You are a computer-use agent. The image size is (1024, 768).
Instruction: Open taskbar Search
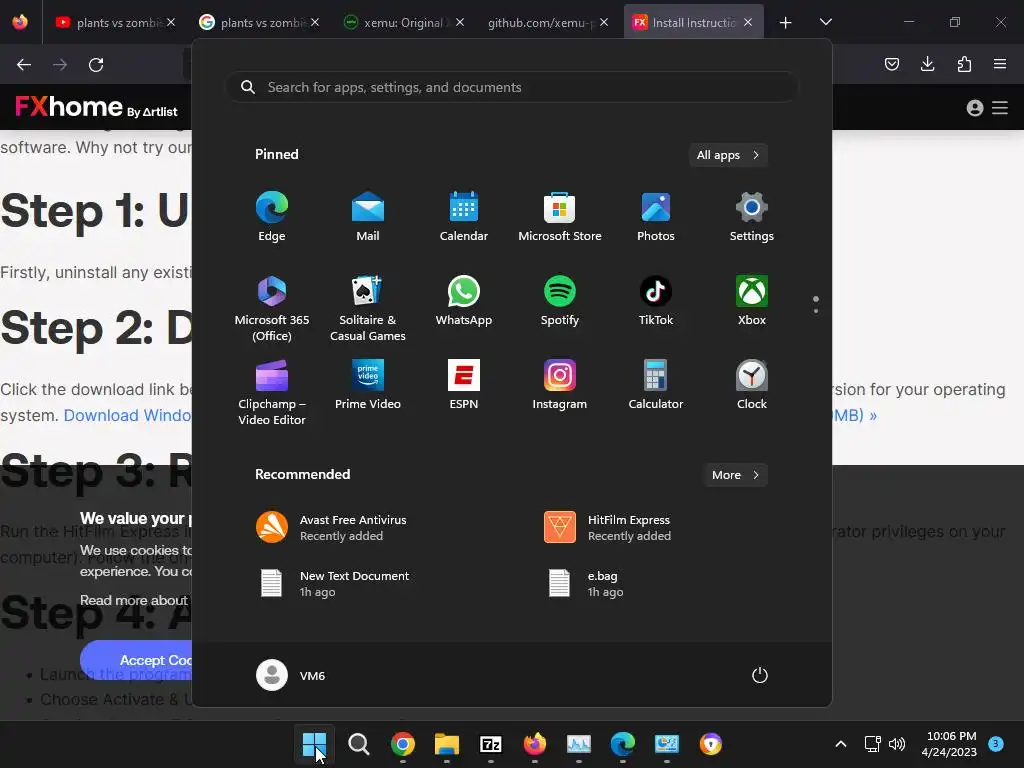tap(358, 744)
